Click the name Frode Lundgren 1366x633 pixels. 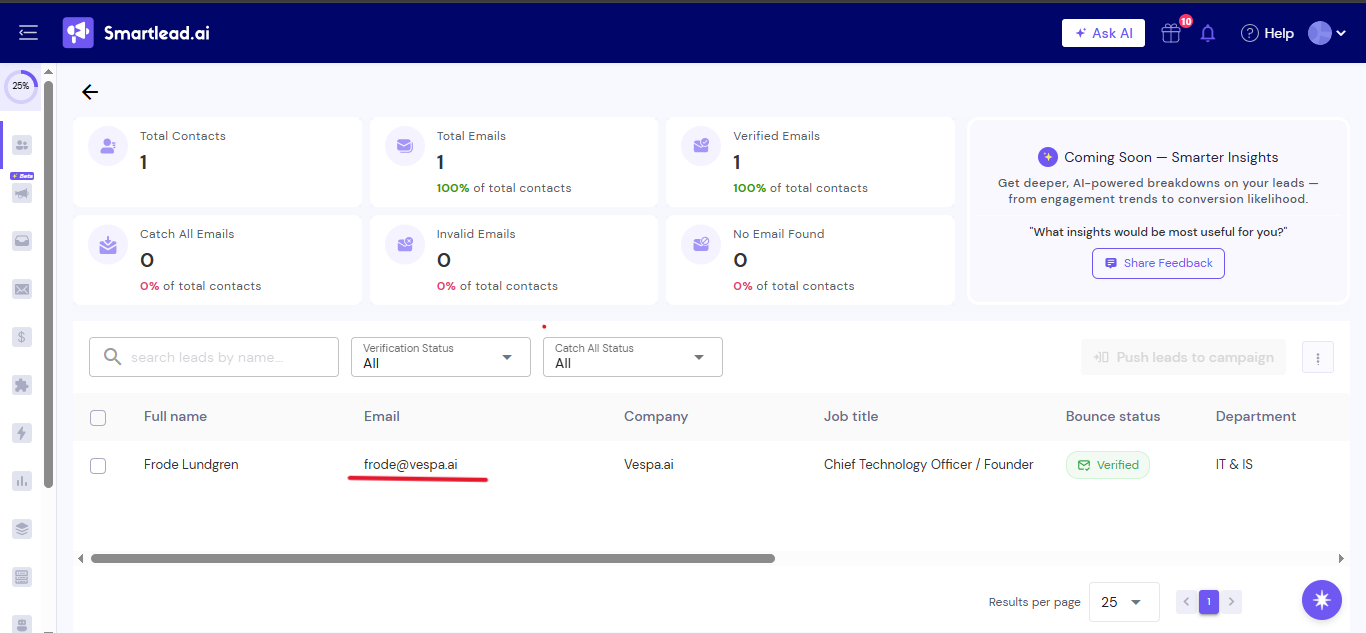click(x=191, y=464)
